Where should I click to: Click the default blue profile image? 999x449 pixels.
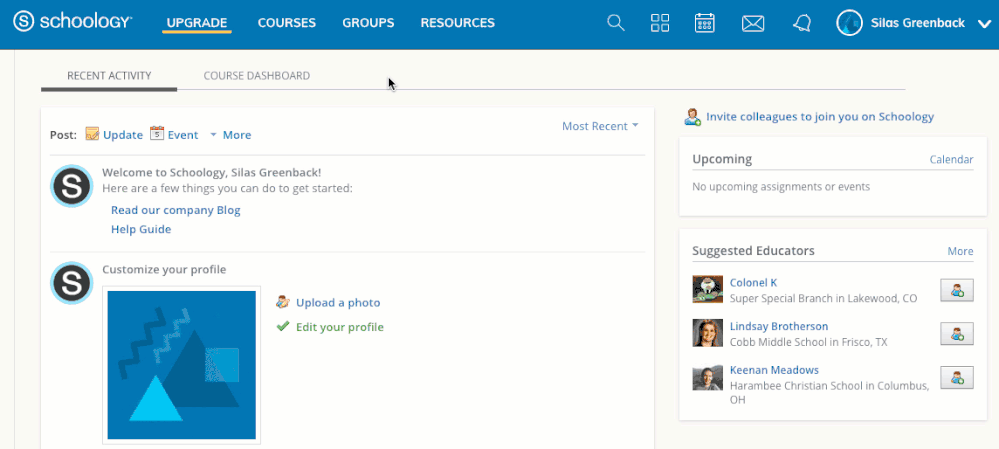(x=182, y=365)
